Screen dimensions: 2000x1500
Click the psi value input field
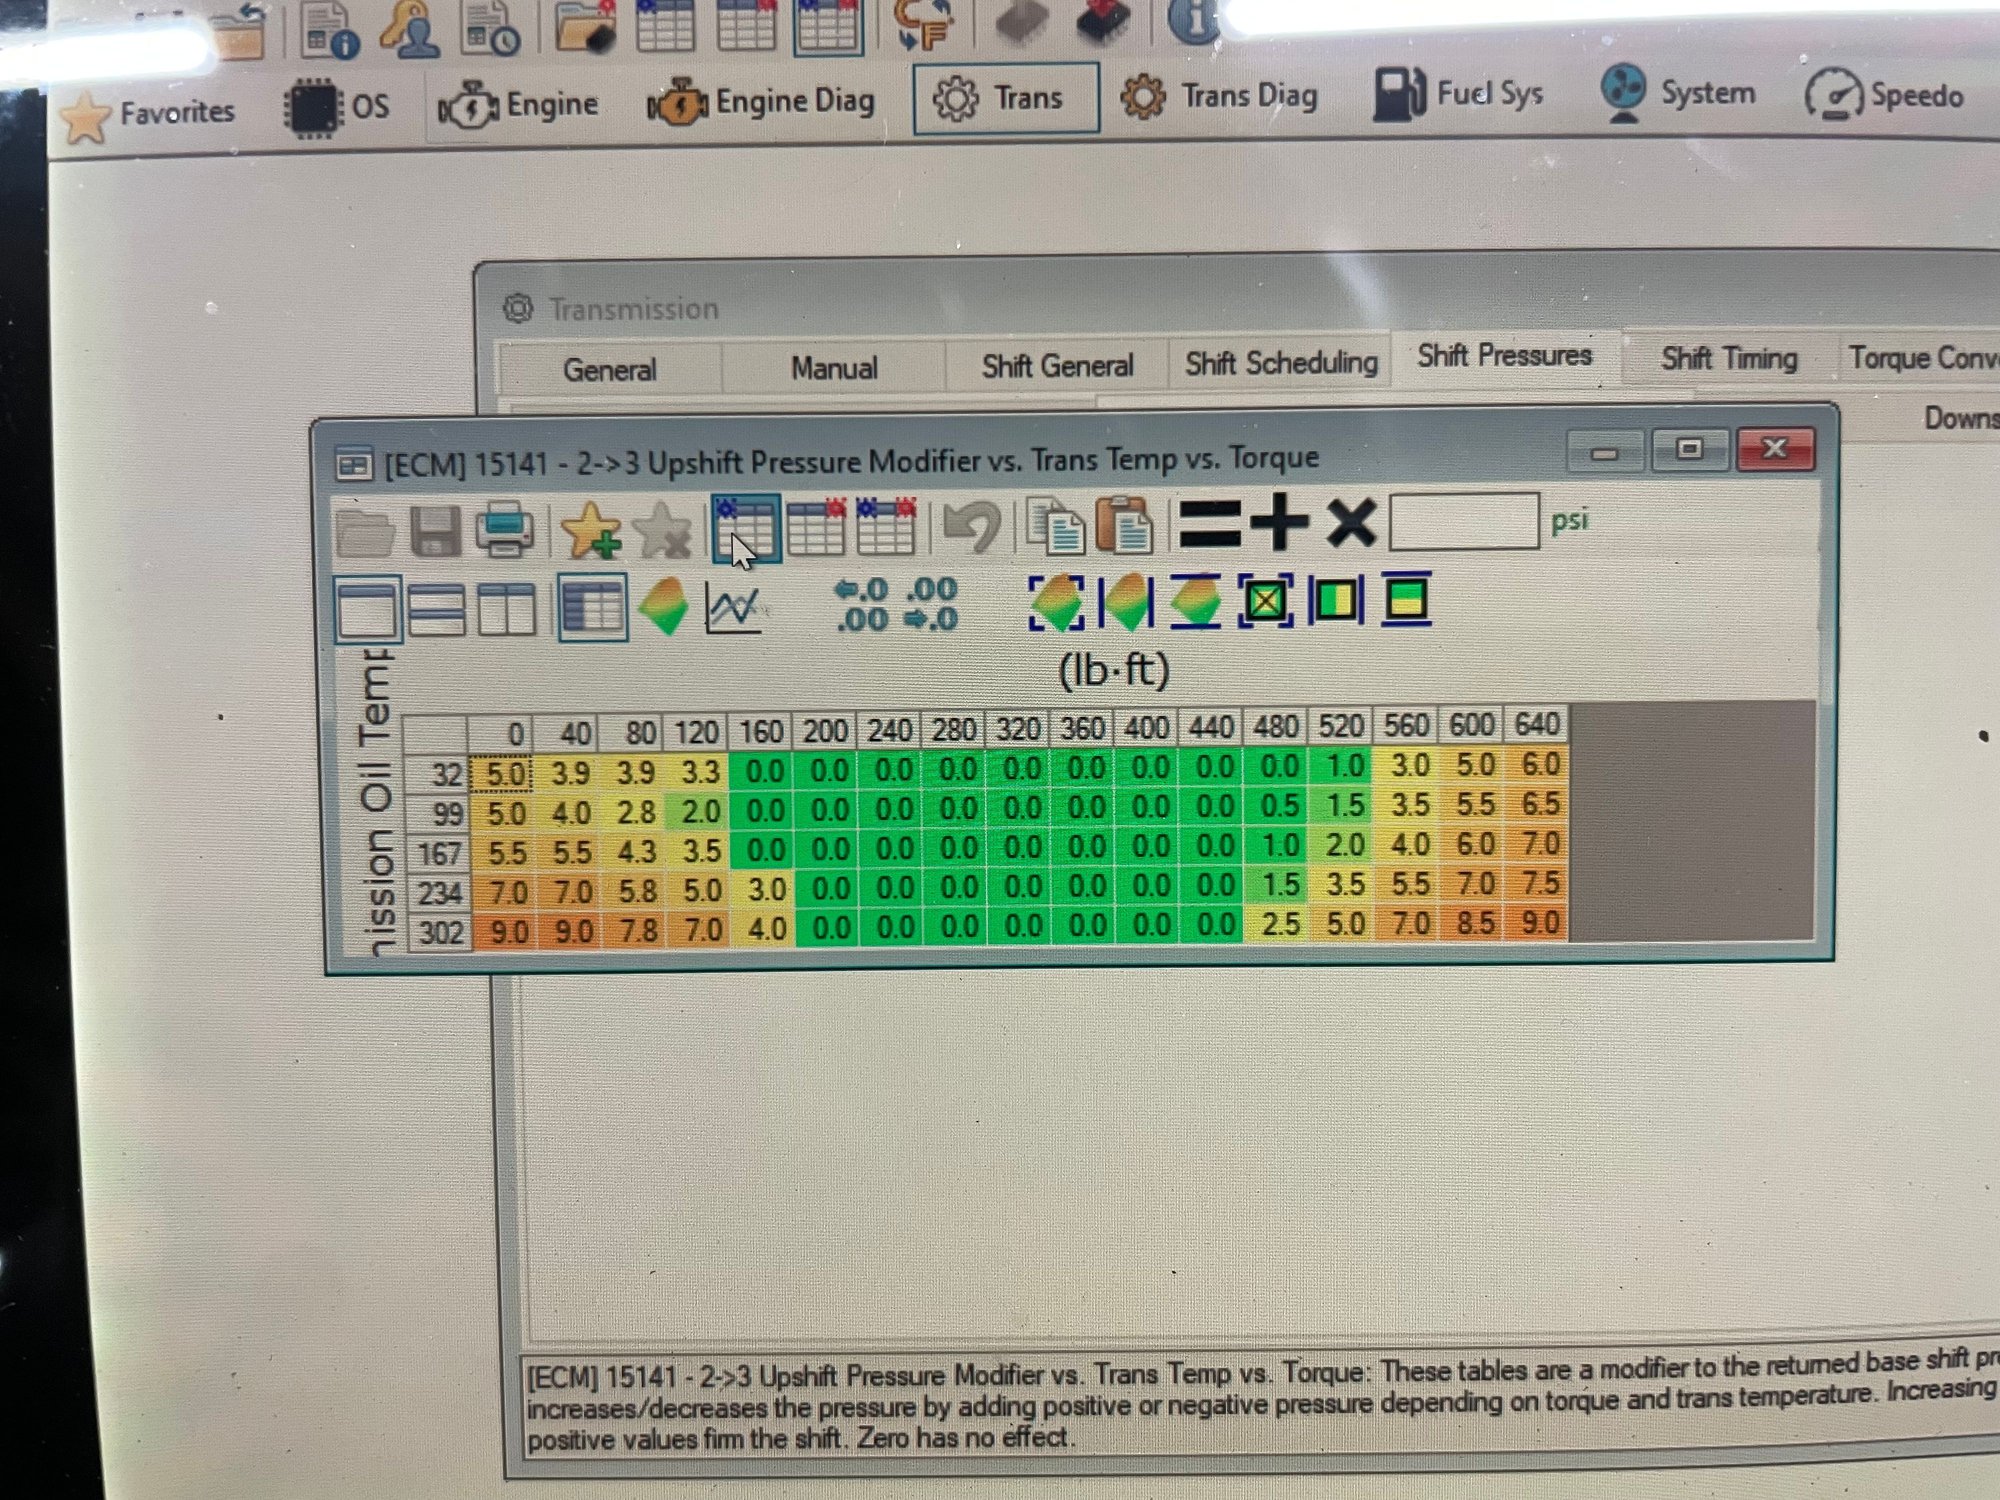coord(1463,521)
